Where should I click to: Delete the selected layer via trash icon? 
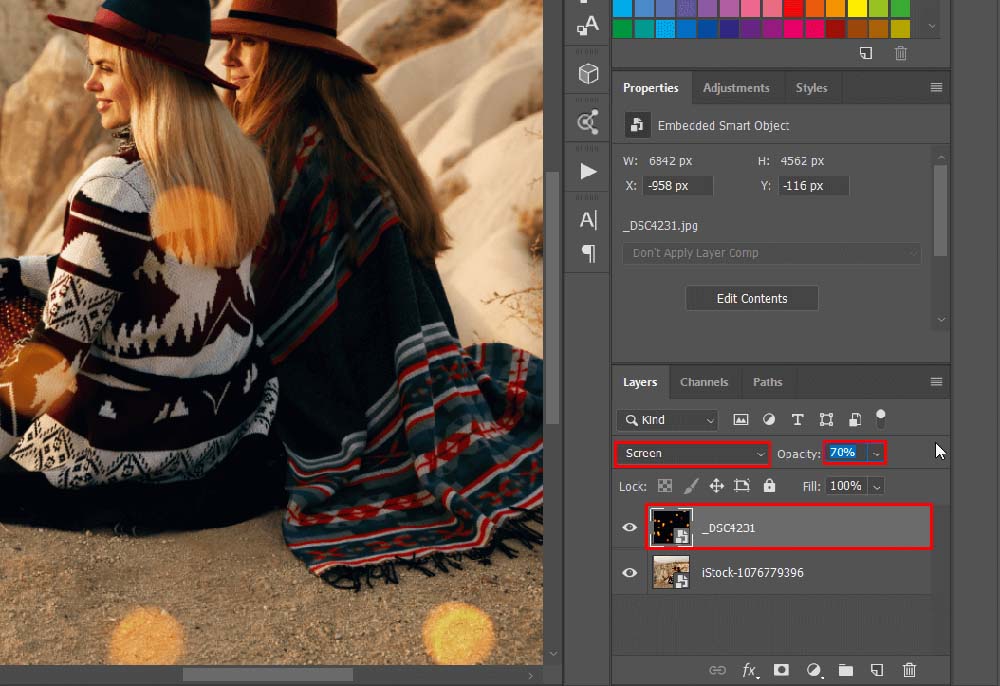(x=909, y=670)
